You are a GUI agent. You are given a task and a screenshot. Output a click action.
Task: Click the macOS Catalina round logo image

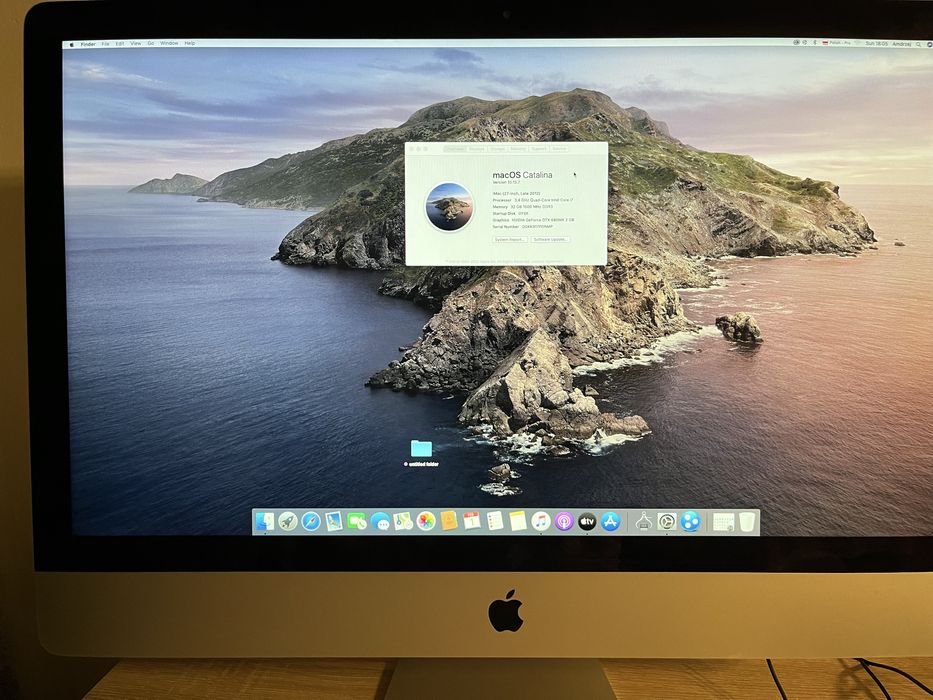449,207
